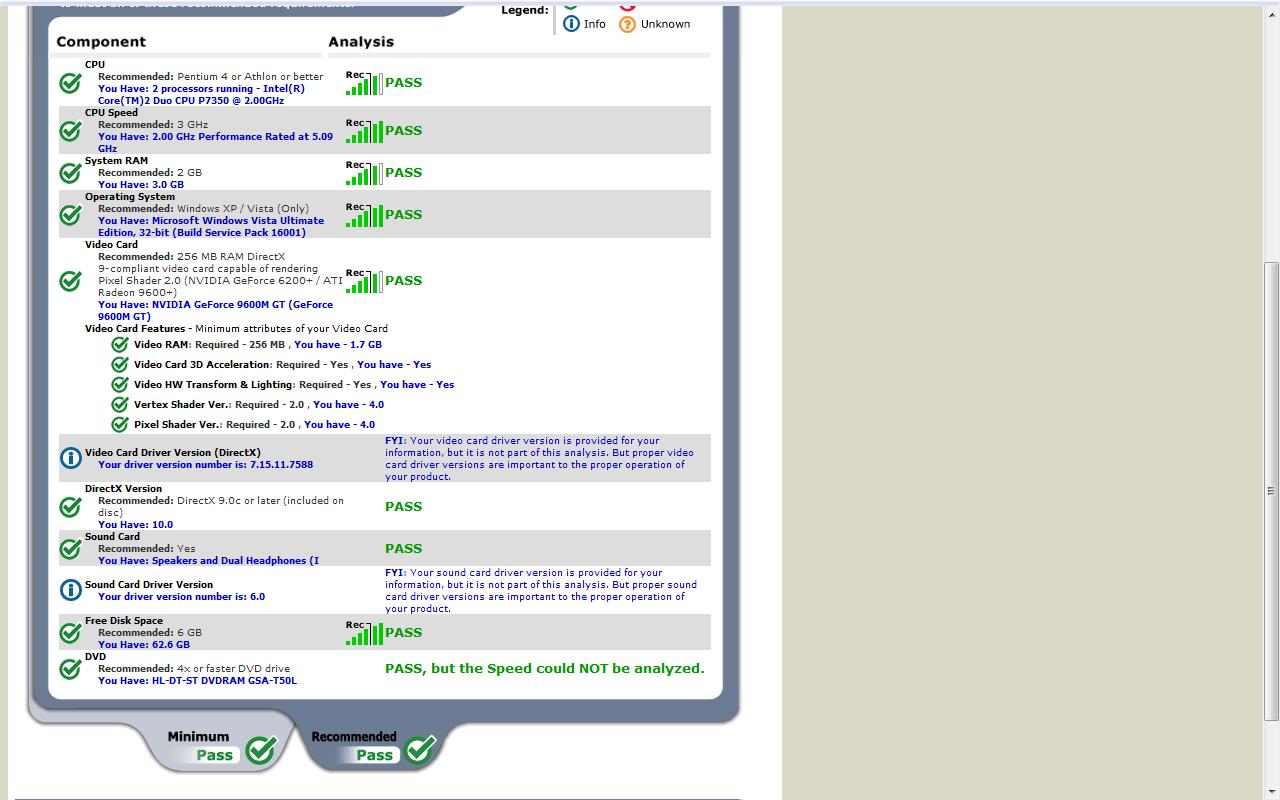Click the page's vertical scrollbar thumb
1280x800 pixels.
point(1272,491)
